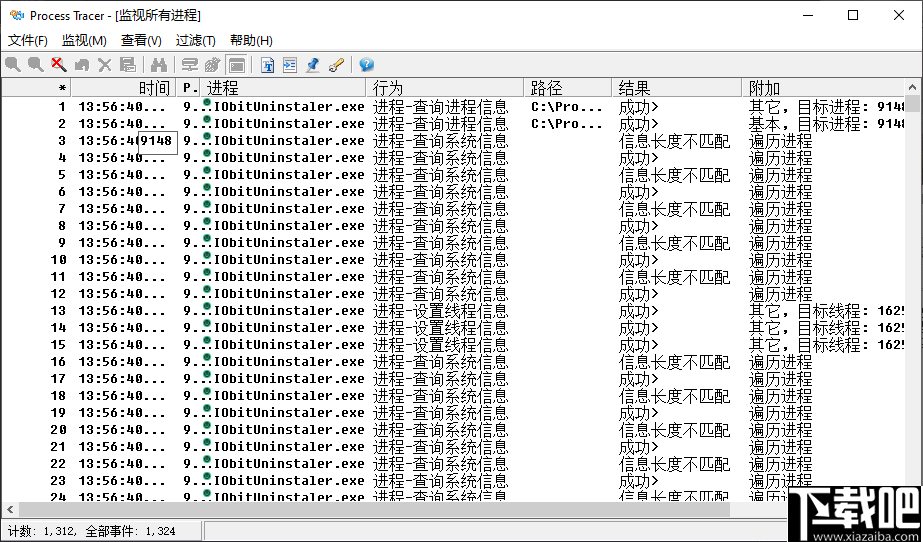
Task: Click 成功> result in row 4
Action: tap(639, 158)
